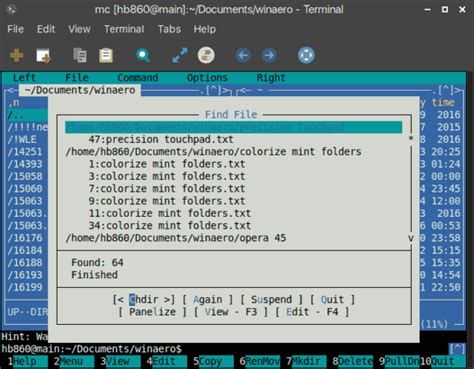The height and width of the screenshot is (369, 474).
Task: Open the mc Right panel menu
Action: pyautogui.click(x=271, y=78)
